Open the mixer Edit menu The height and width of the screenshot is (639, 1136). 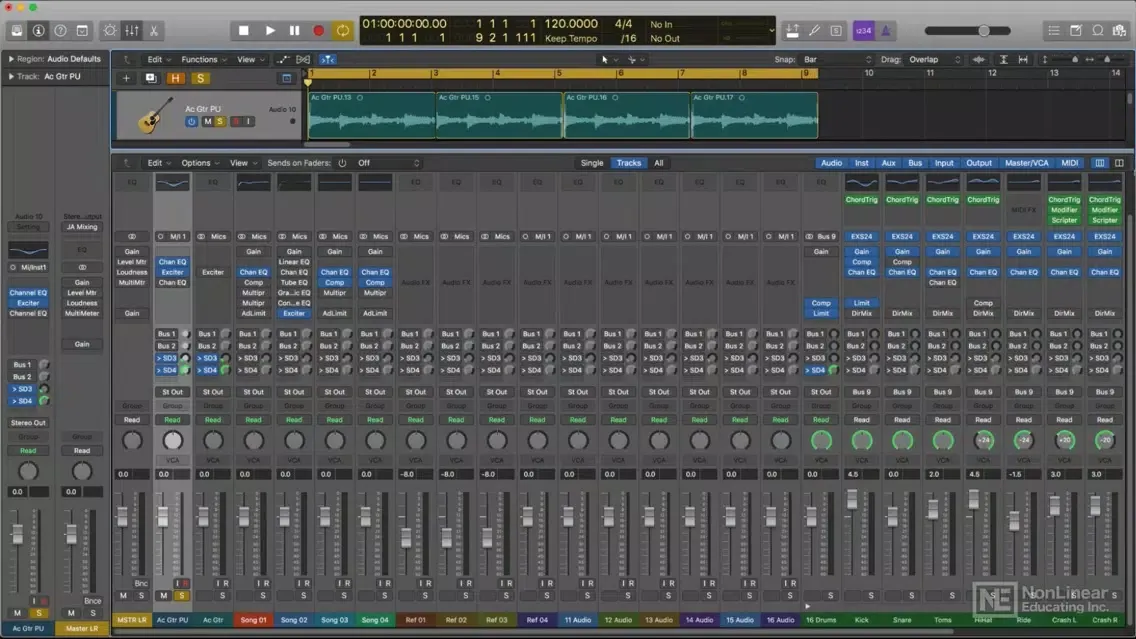tap(159, 163)
